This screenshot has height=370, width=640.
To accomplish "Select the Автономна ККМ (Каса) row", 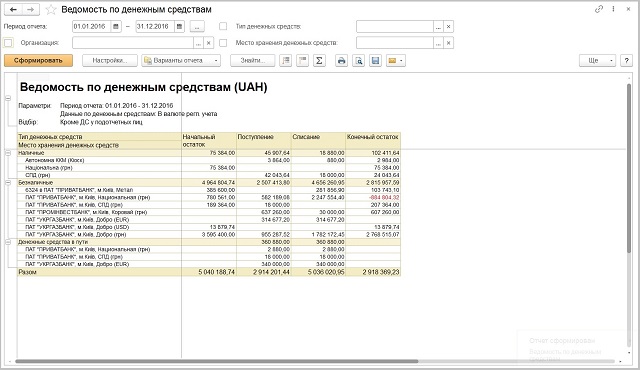I will tap(209, 160).
